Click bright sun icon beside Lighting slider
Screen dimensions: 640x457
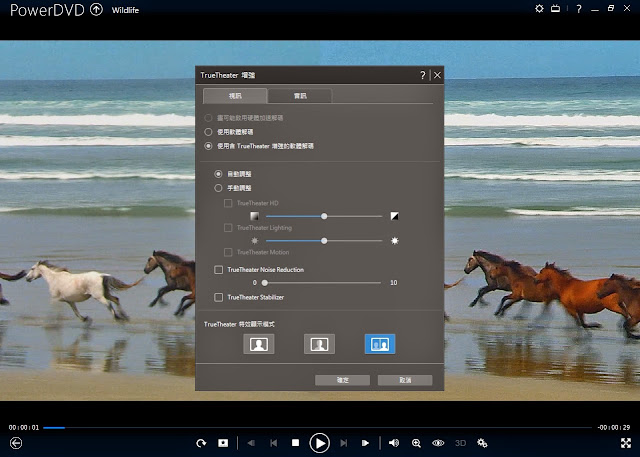tap(394, 241)
